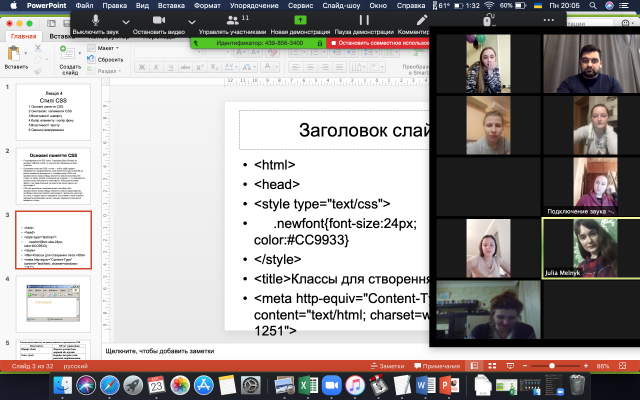The height and width of the screenshot is (400, 640).
Task: Click Zoom remote control mouse icon
Action: (x=488, y=20)
